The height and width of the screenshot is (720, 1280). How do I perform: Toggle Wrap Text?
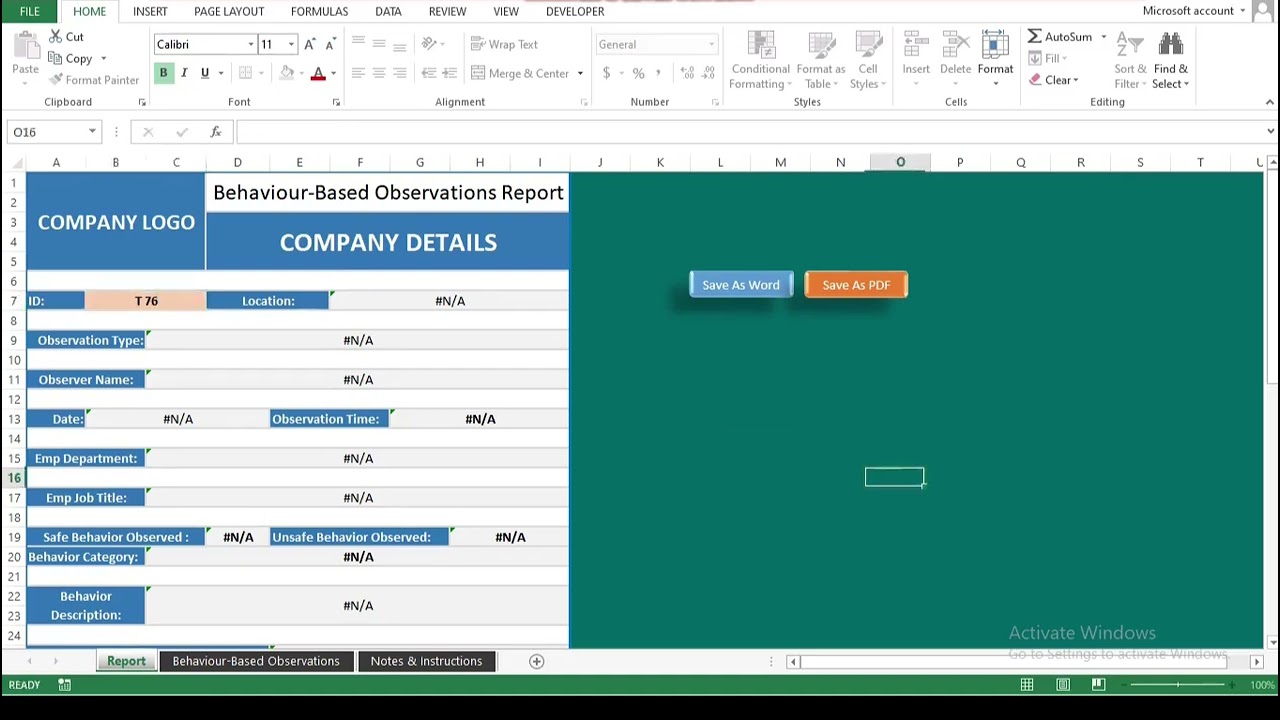(x=504, y=44)
